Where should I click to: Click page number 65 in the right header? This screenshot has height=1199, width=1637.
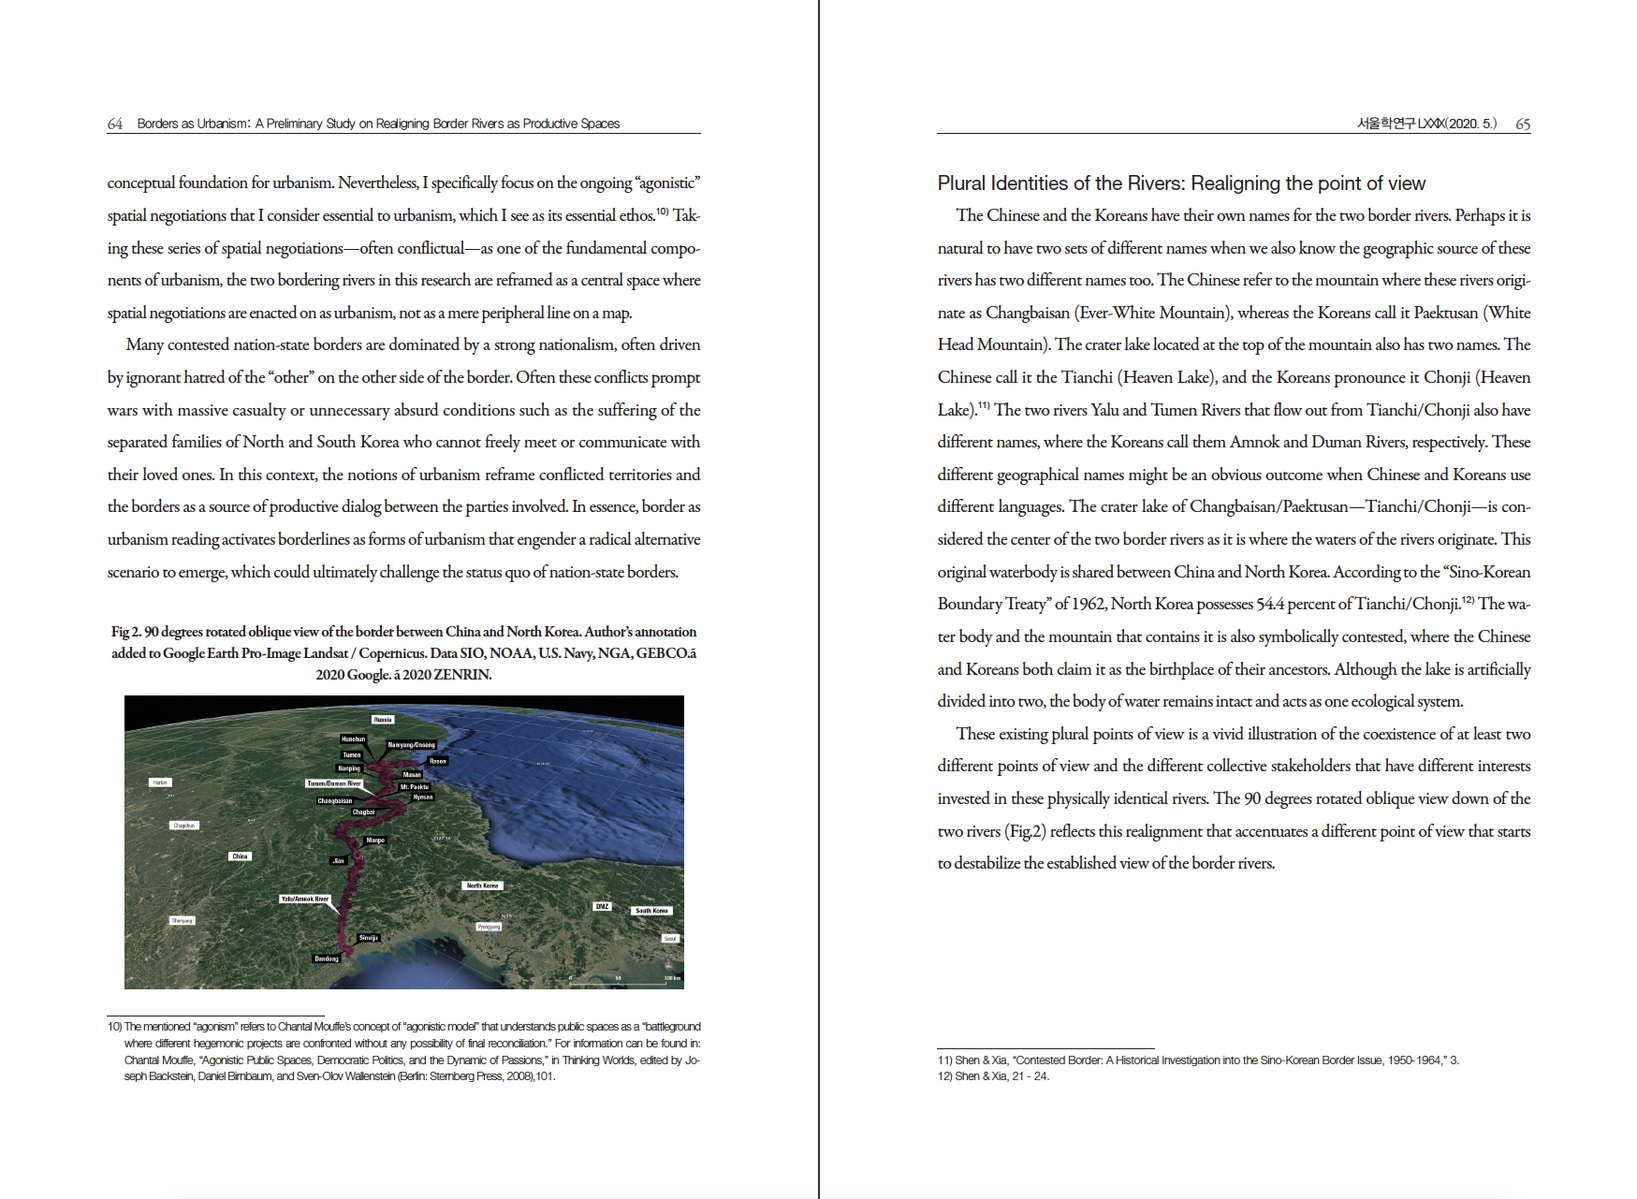(x=1522, y=124)
